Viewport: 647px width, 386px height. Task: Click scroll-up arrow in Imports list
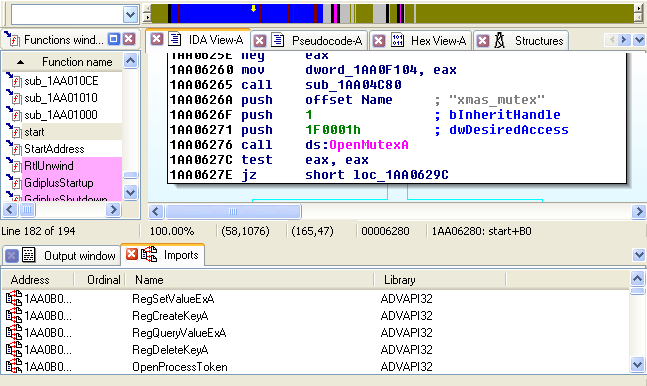(x=638, y=279)
